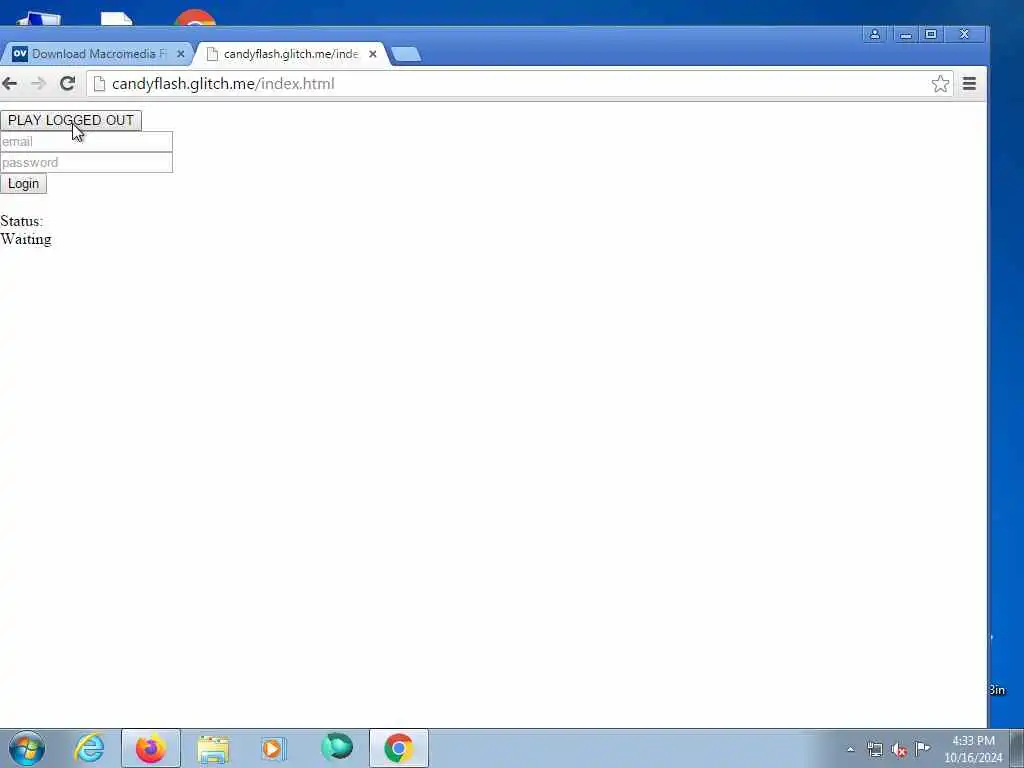Open Firefox from the taskbar
This screenshot has height=768, width=1024.
pos(151,748)
